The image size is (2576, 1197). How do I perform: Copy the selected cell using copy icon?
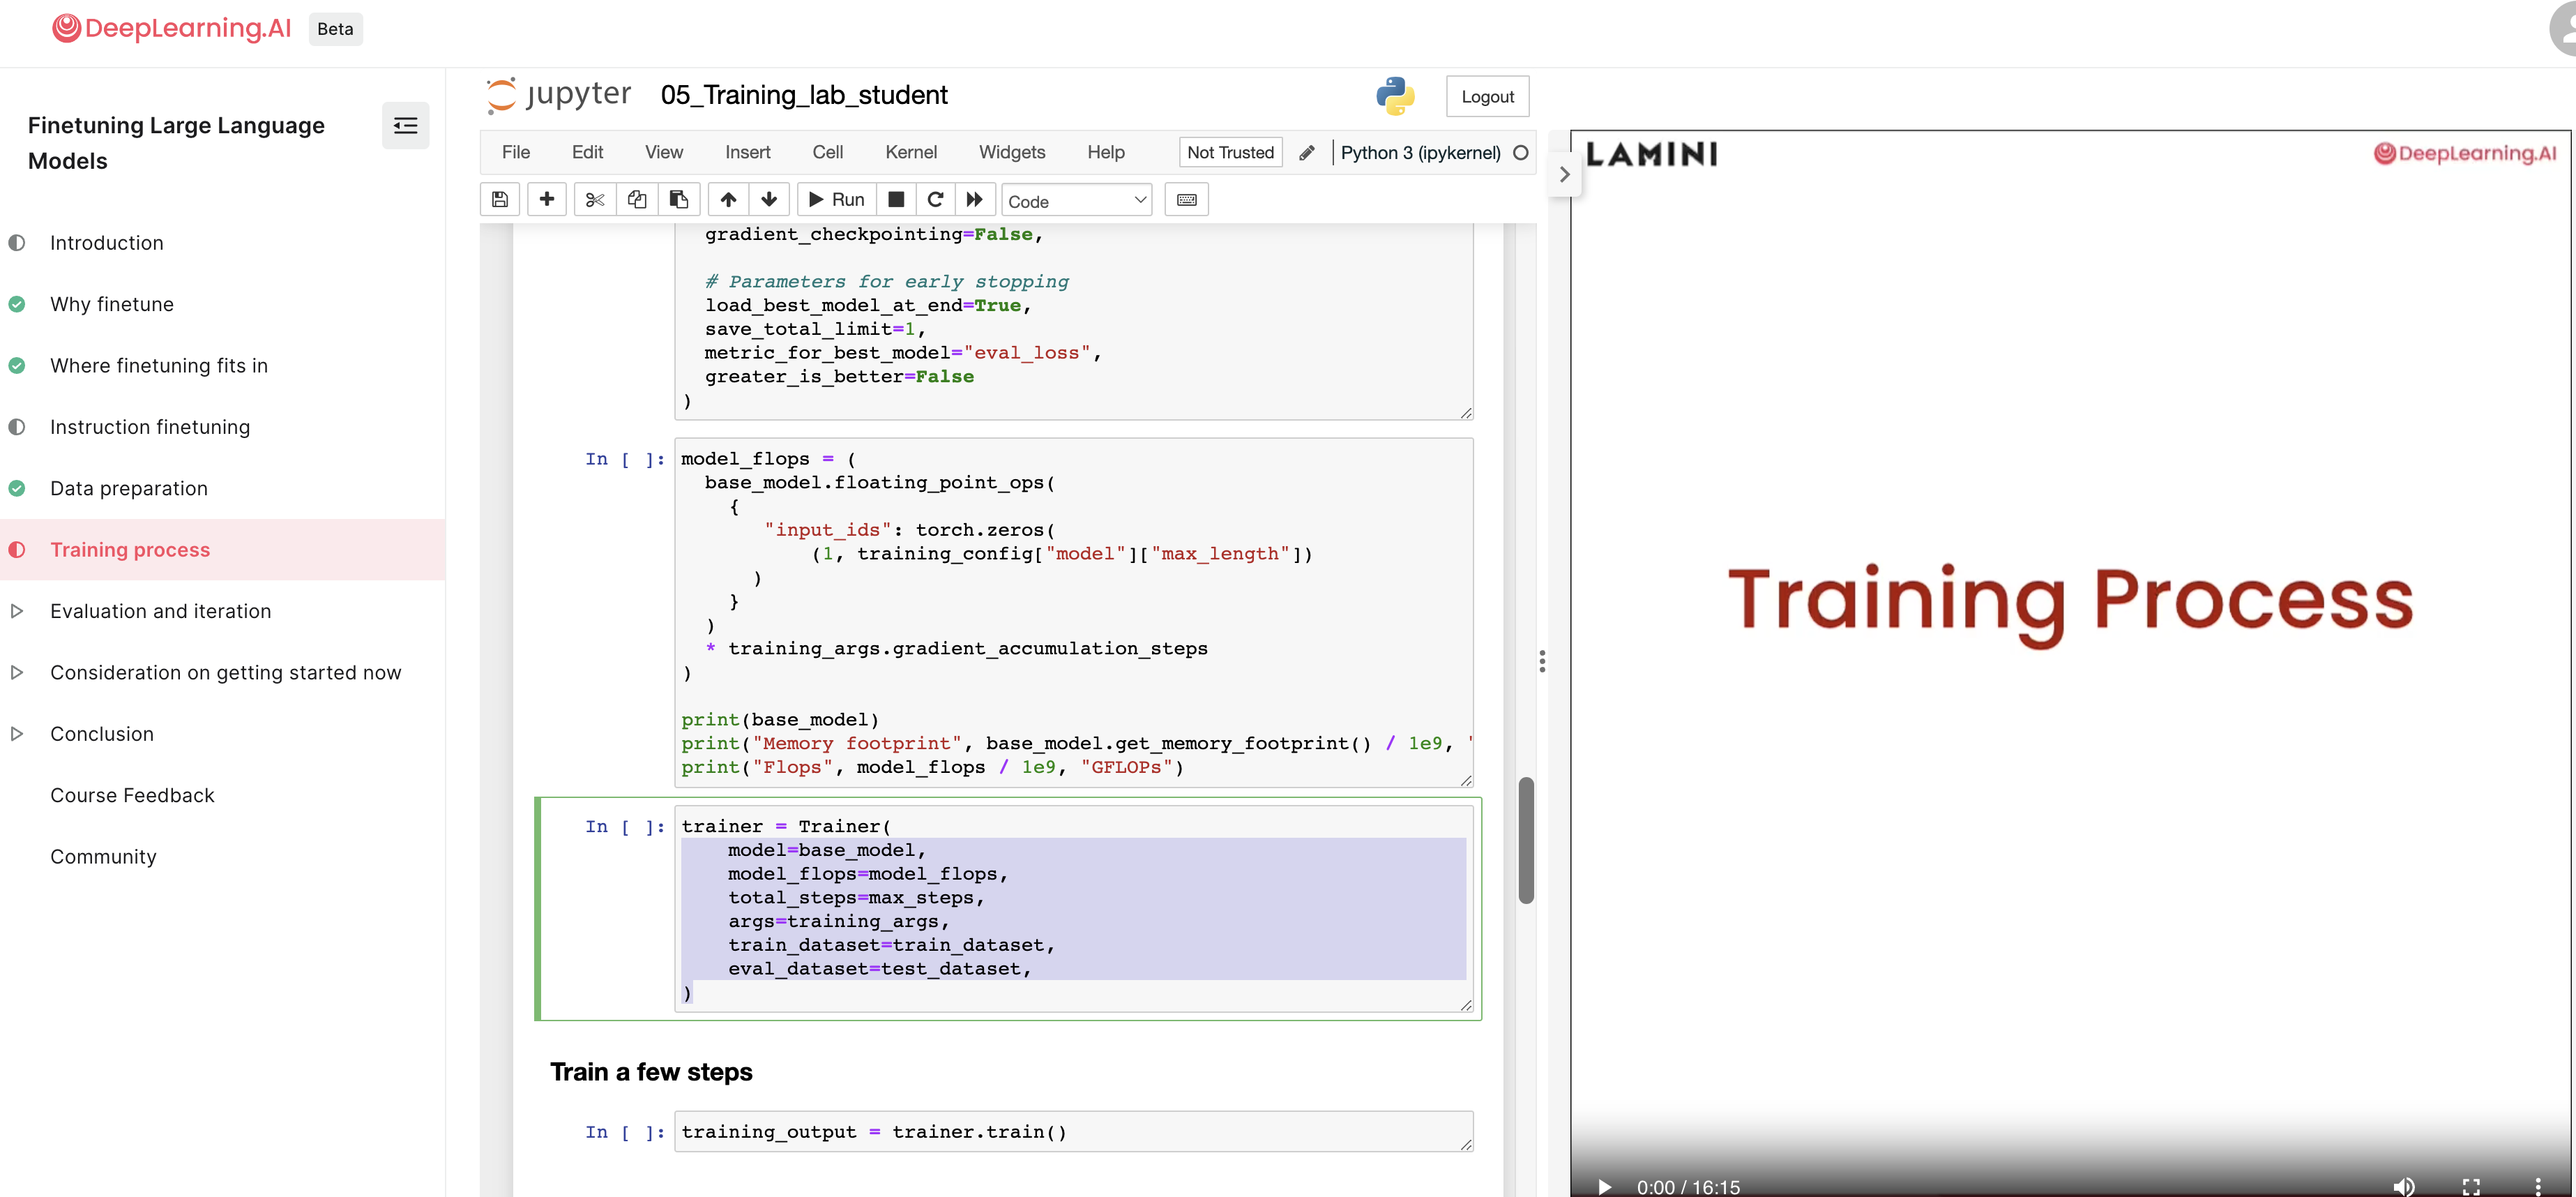tap(637, 199)
